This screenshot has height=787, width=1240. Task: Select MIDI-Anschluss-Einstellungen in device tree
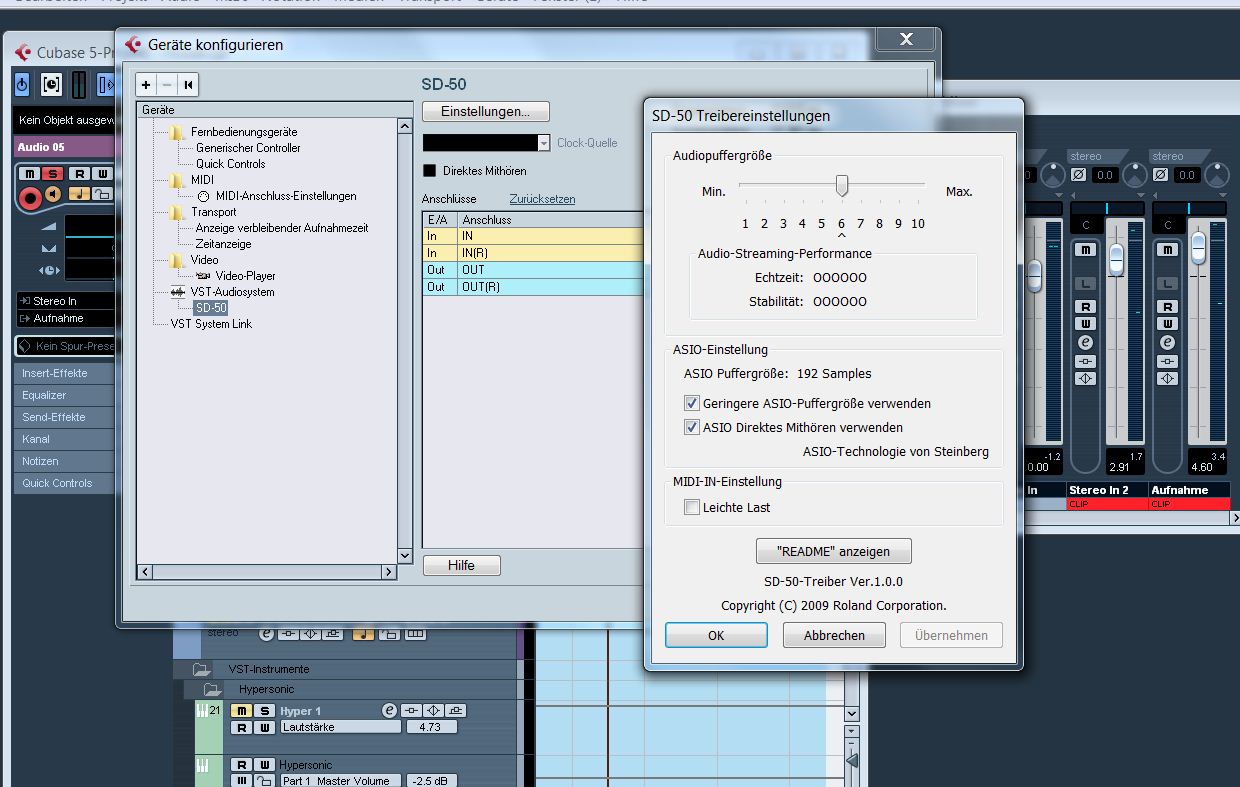pos(285,196)
